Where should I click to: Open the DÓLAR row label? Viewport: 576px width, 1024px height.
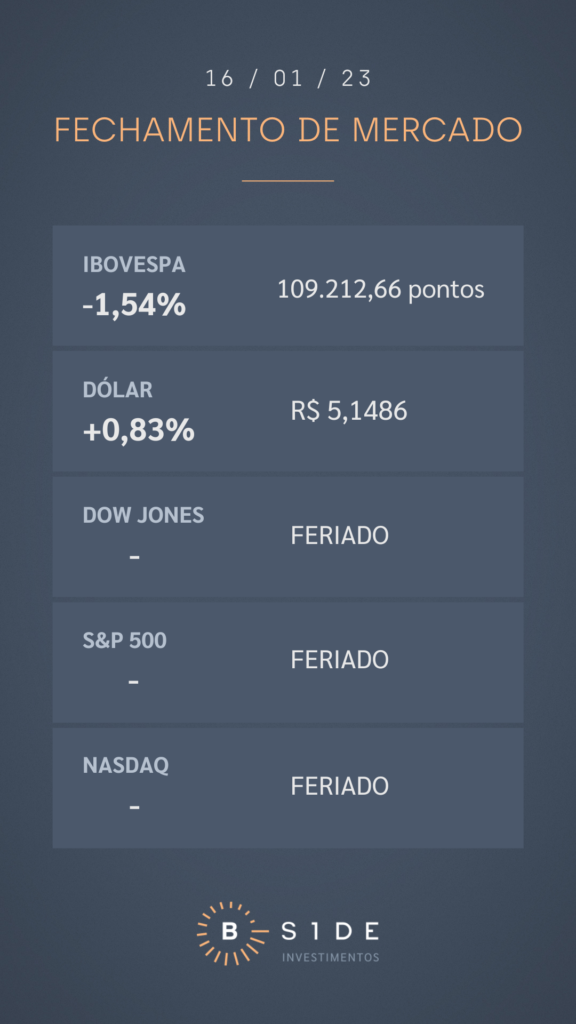(x=118, y=390)
